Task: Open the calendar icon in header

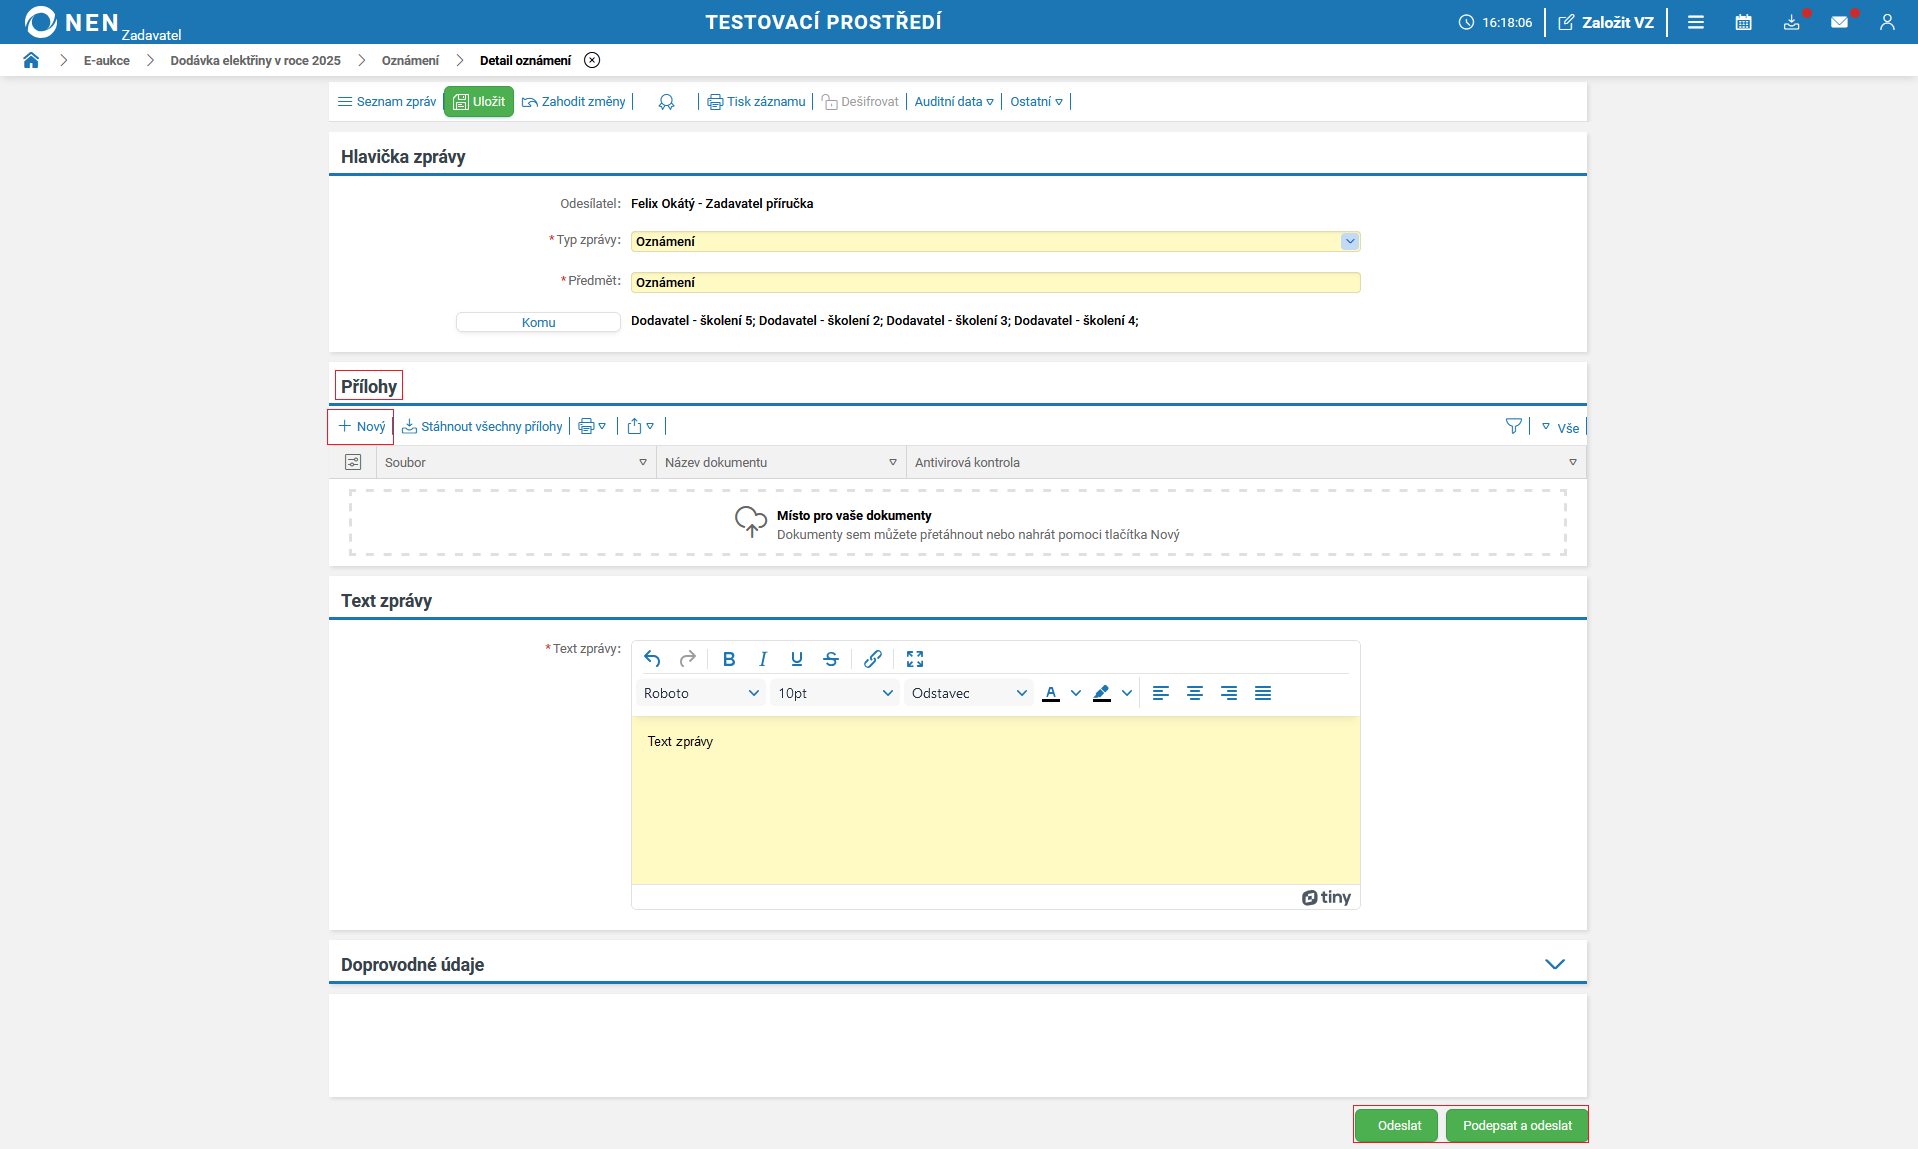Action: click(1743, 22)
